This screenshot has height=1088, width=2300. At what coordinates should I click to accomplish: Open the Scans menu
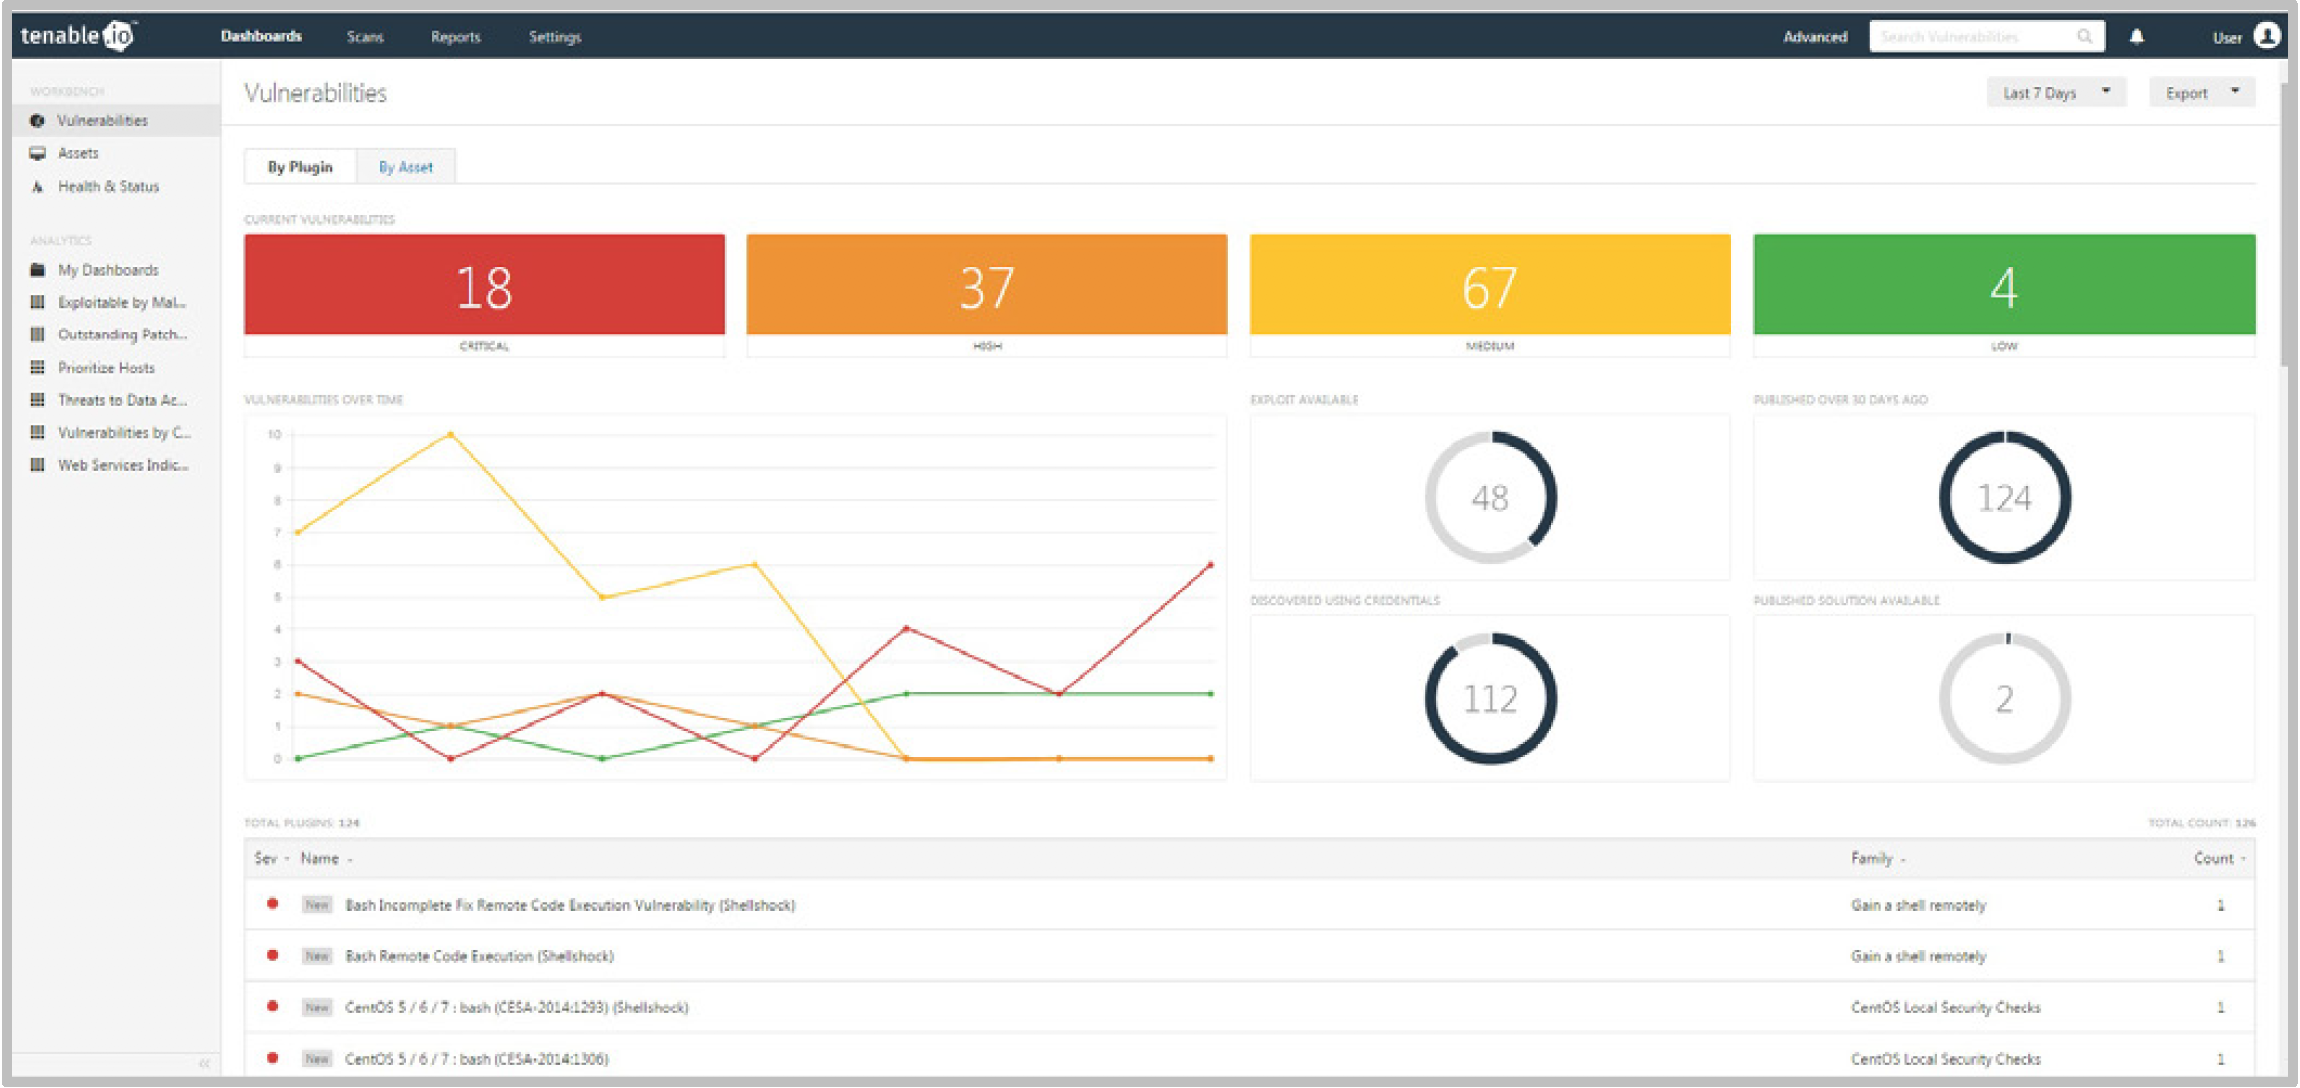point(365,37)
